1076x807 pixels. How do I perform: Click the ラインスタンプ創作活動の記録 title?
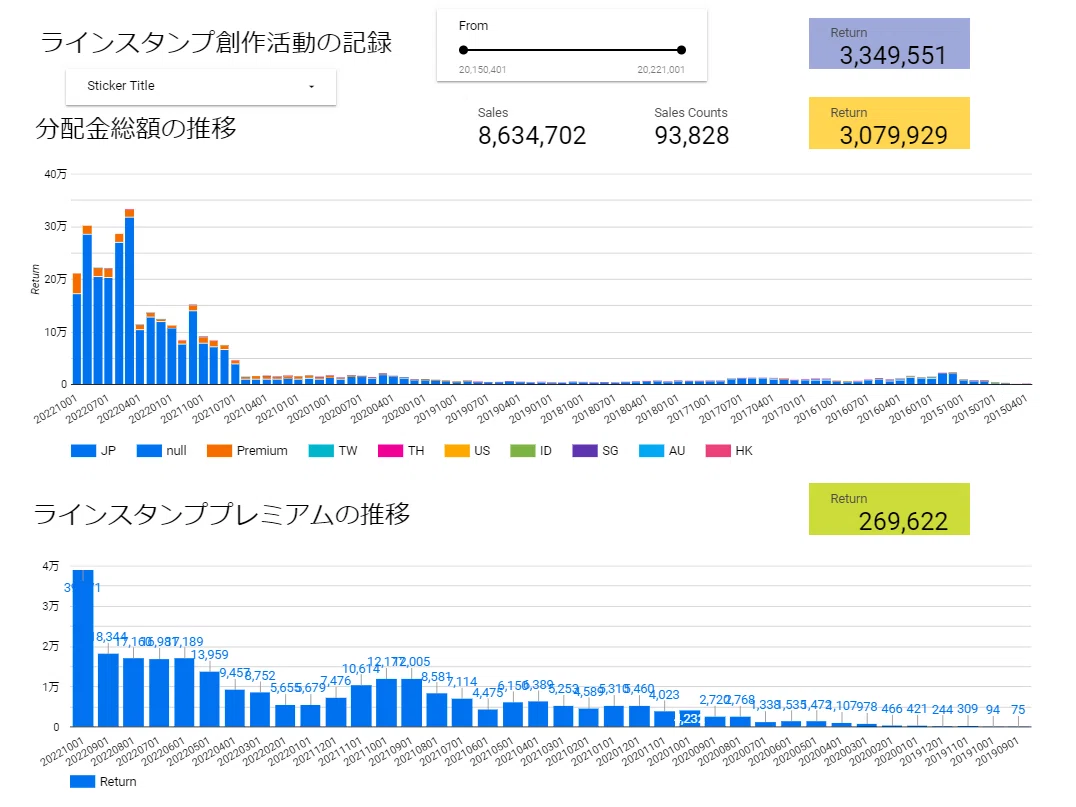(216, 43)
